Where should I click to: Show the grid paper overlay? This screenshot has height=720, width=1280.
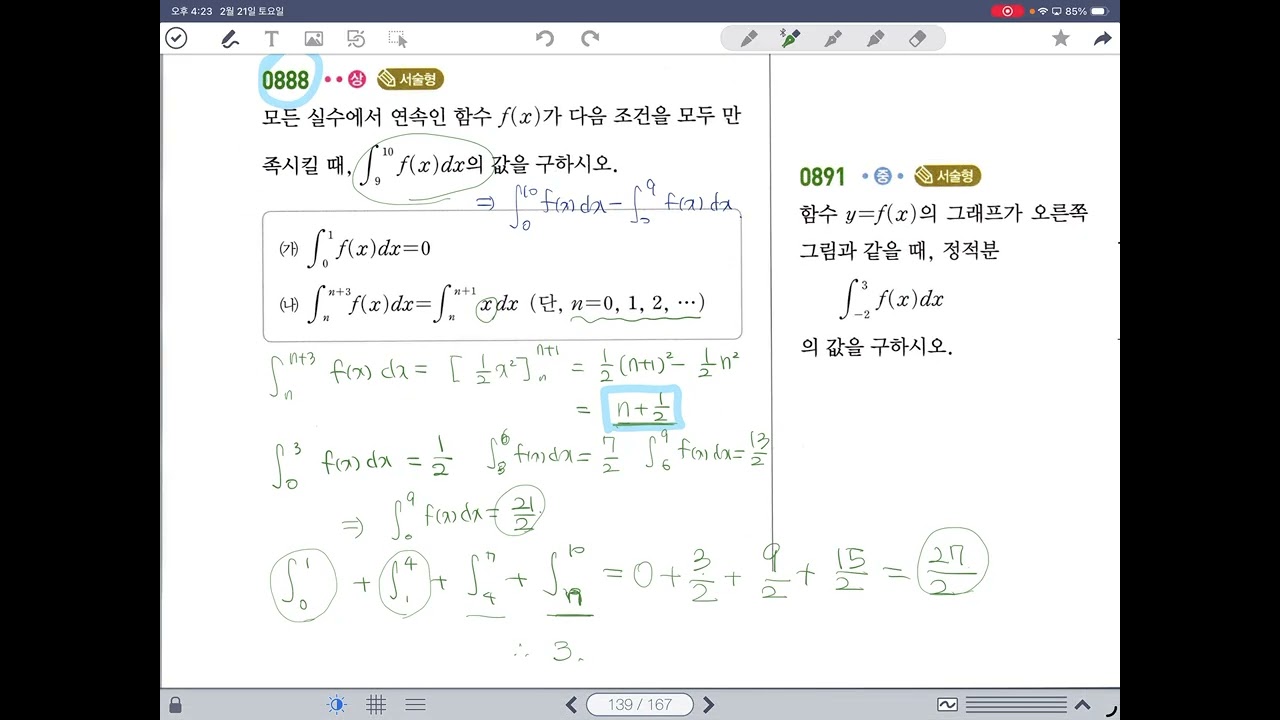(376, 705)
